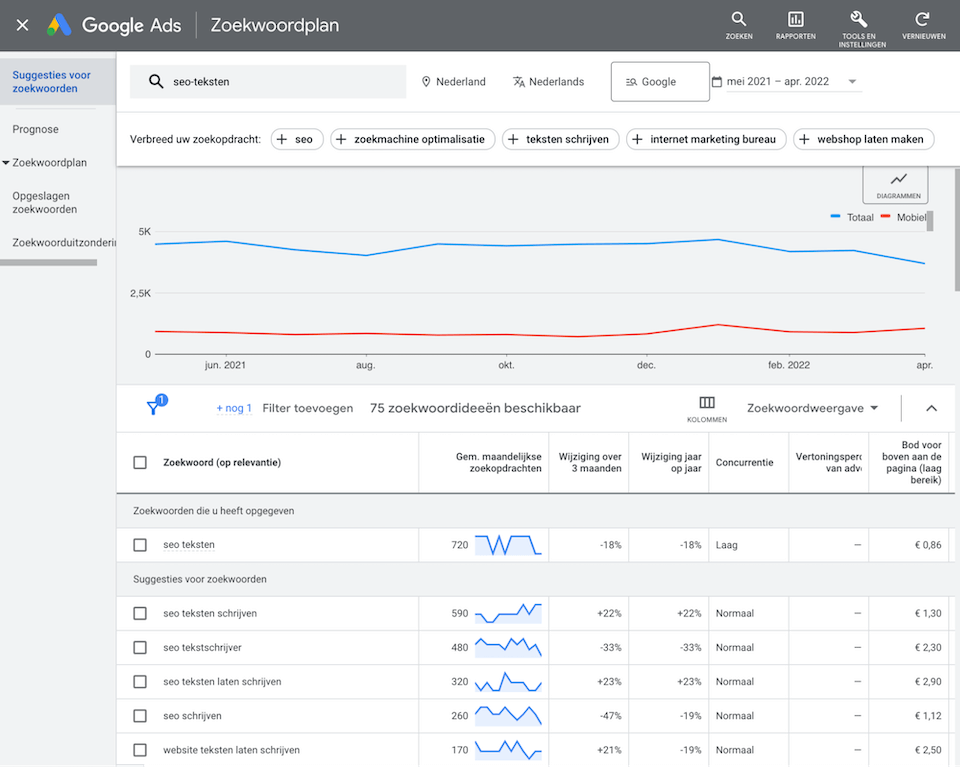The width and height of the screenshot is (960, 767).
Task: Click the 'seo schrijven' keyword text
Action: tap(192, 716)
